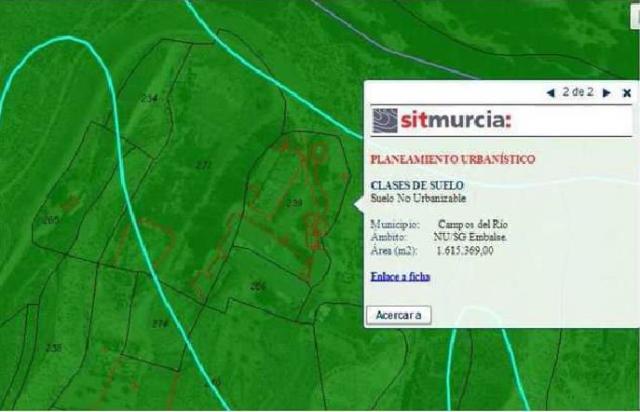Select parcel 271 on the map
The height and width of the screenshot is (412, 640).
203,165
